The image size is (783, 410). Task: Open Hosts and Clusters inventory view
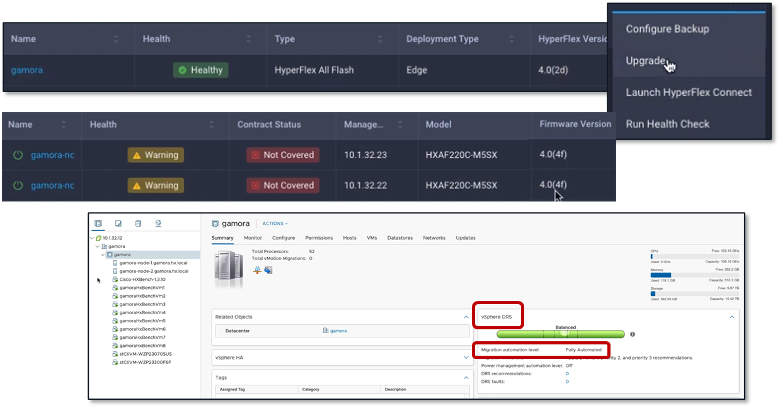coord(98,224)
